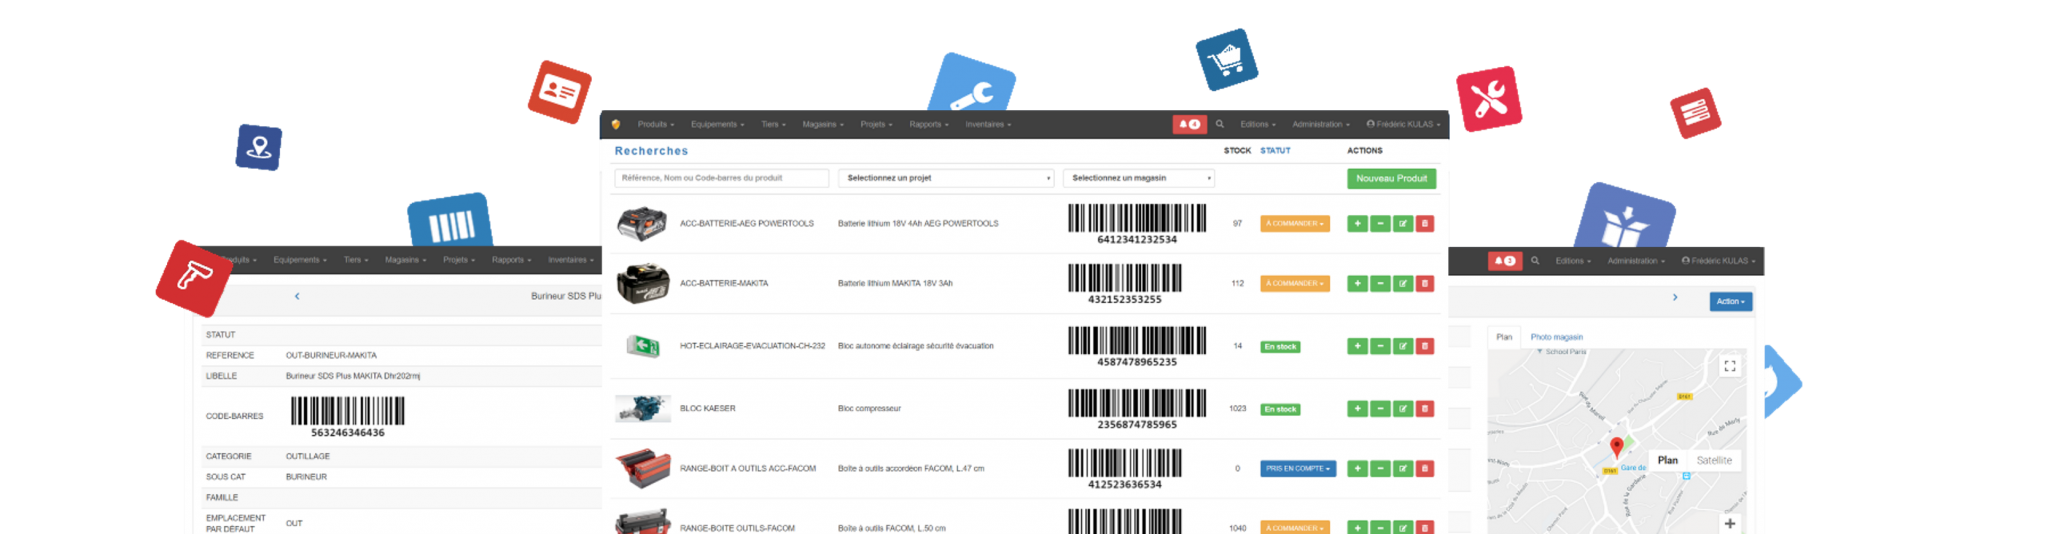This screenshot has height=534, width=2048.
Task: Open the Inventaires menu in the left window
Action: 571,260
